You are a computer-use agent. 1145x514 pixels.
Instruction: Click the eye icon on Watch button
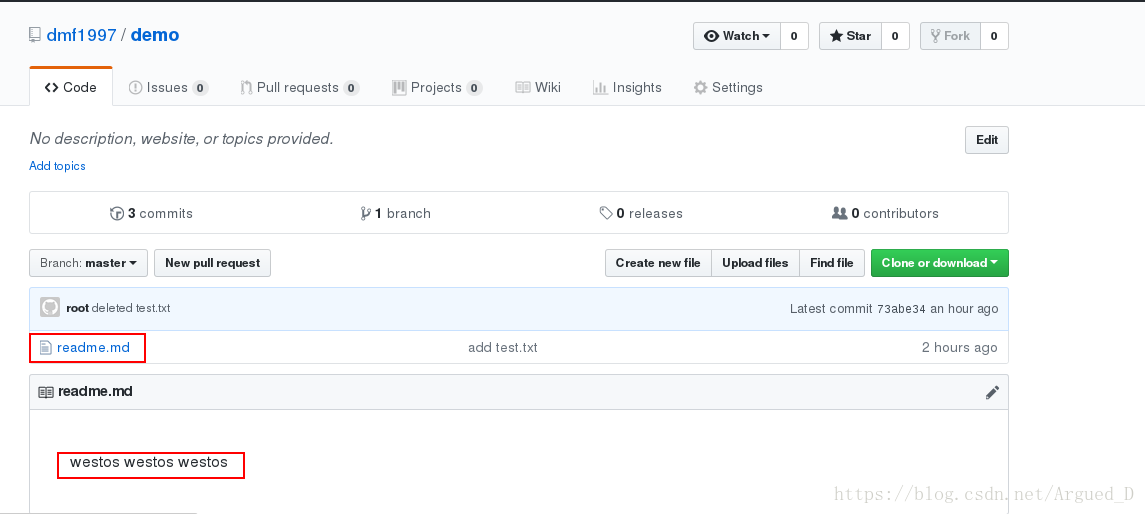[x=711, y=36]
